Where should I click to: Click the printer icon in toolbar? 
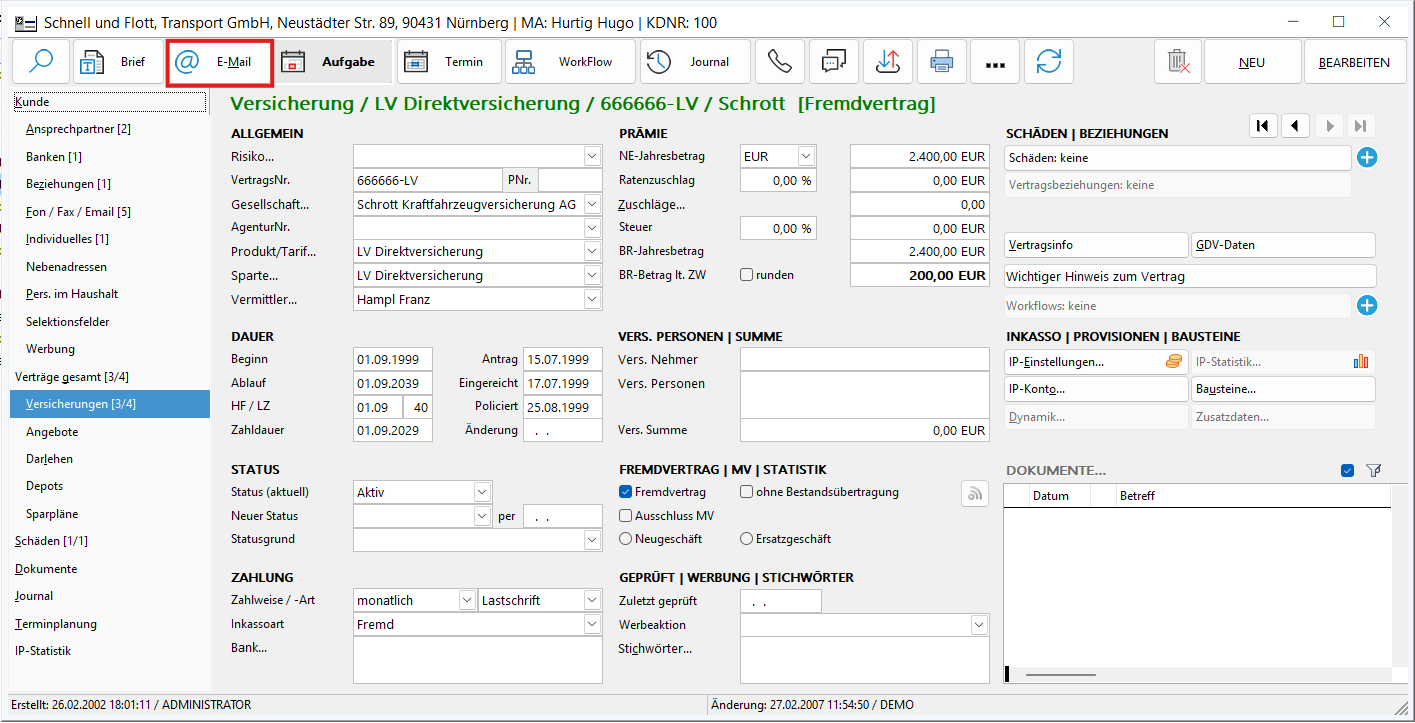(x=941, y=62)
